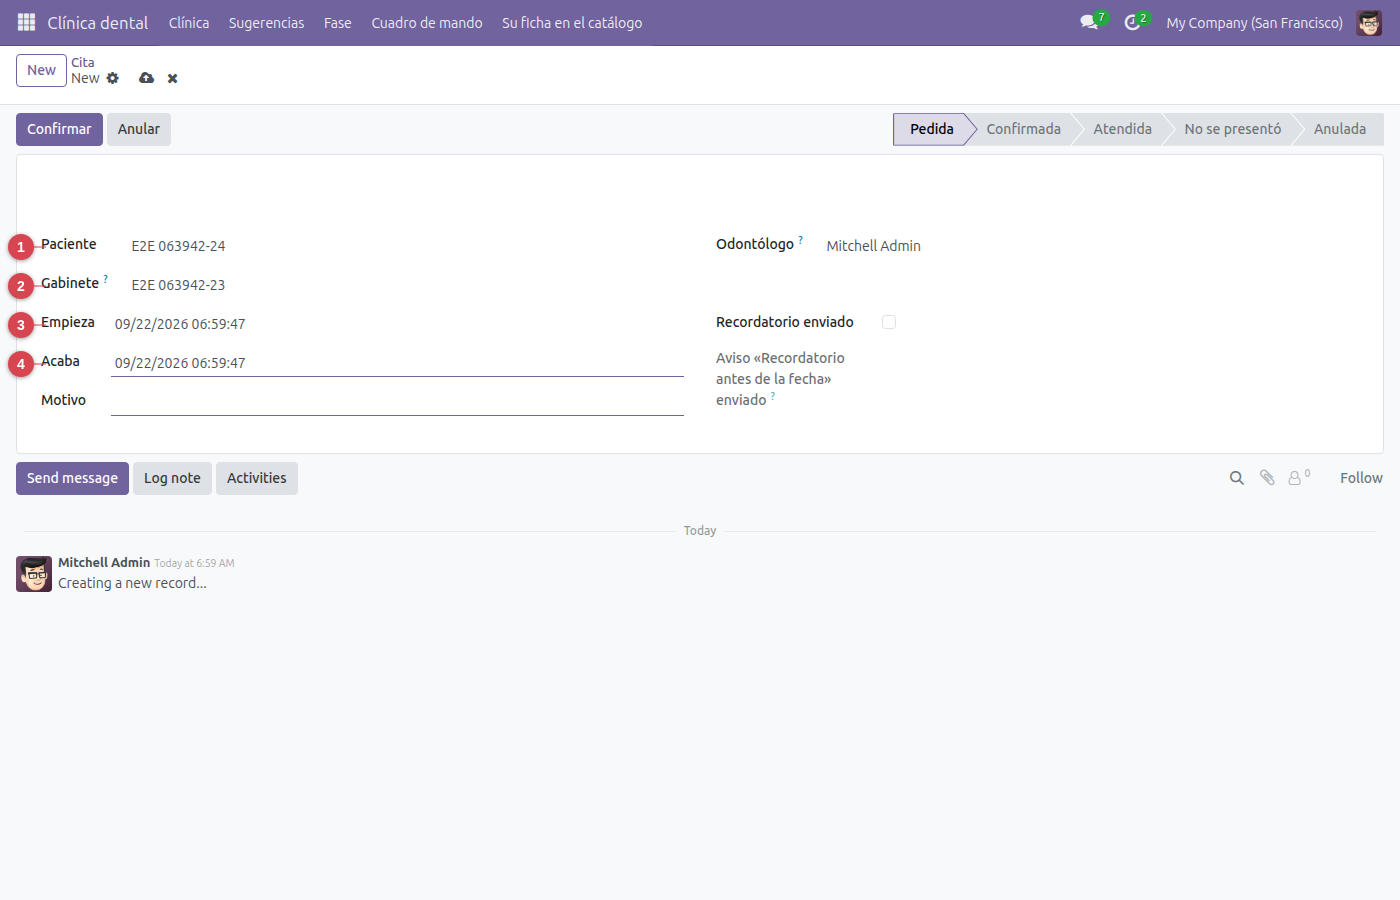Viewport: 1400px width, 900px height.
Task: Click the Log note button
Action: click(x=172, y=478)
